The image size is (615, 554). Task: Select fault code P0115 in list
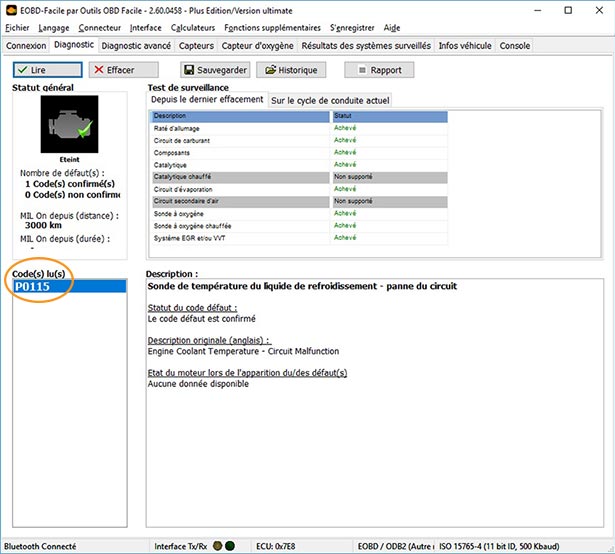[x=69, y=286]
